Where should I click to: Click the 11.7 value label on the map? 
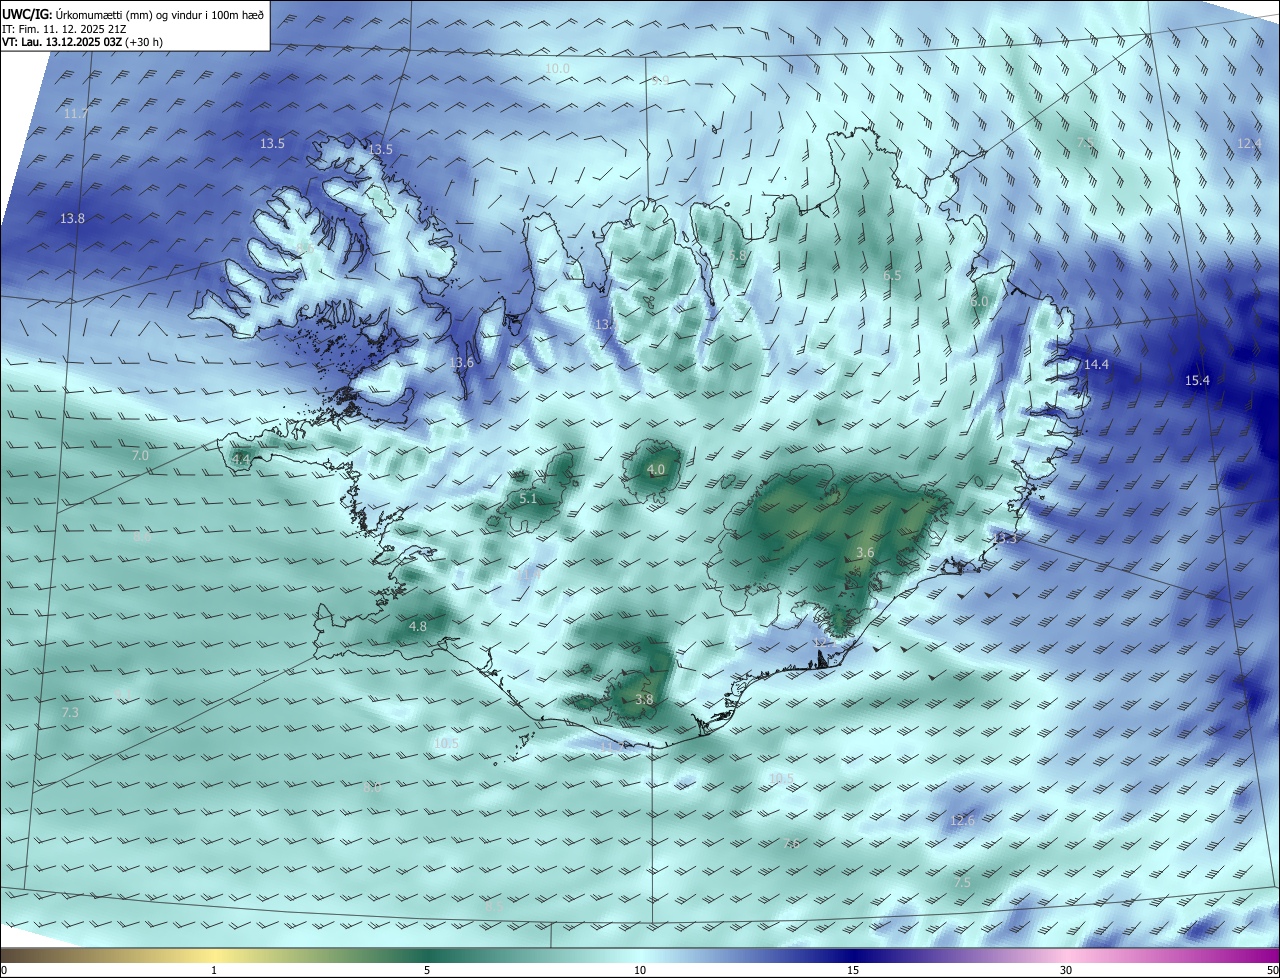coord(75,114)
